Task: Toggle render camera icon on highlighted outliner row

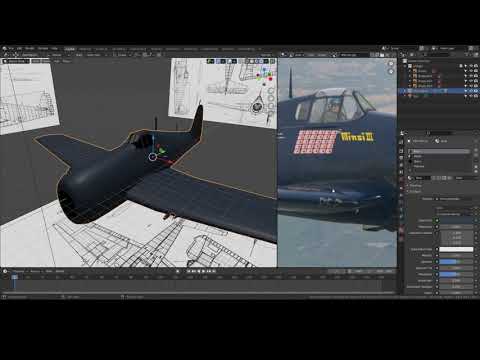Action: click(x=476, y=91)
